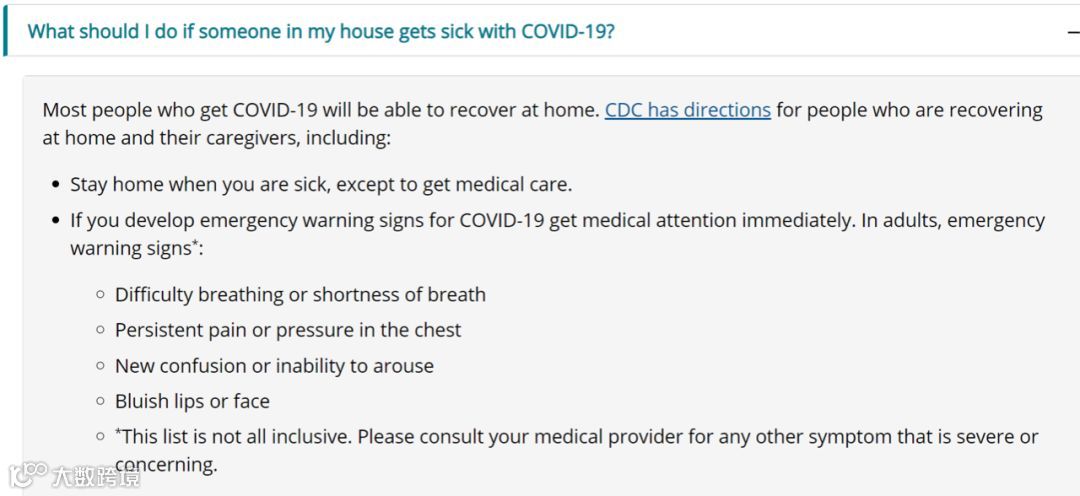1080x496 pixels.
Task: Click the 'Stay home when you are sick' bullet text
Action: tap(321, 185)
